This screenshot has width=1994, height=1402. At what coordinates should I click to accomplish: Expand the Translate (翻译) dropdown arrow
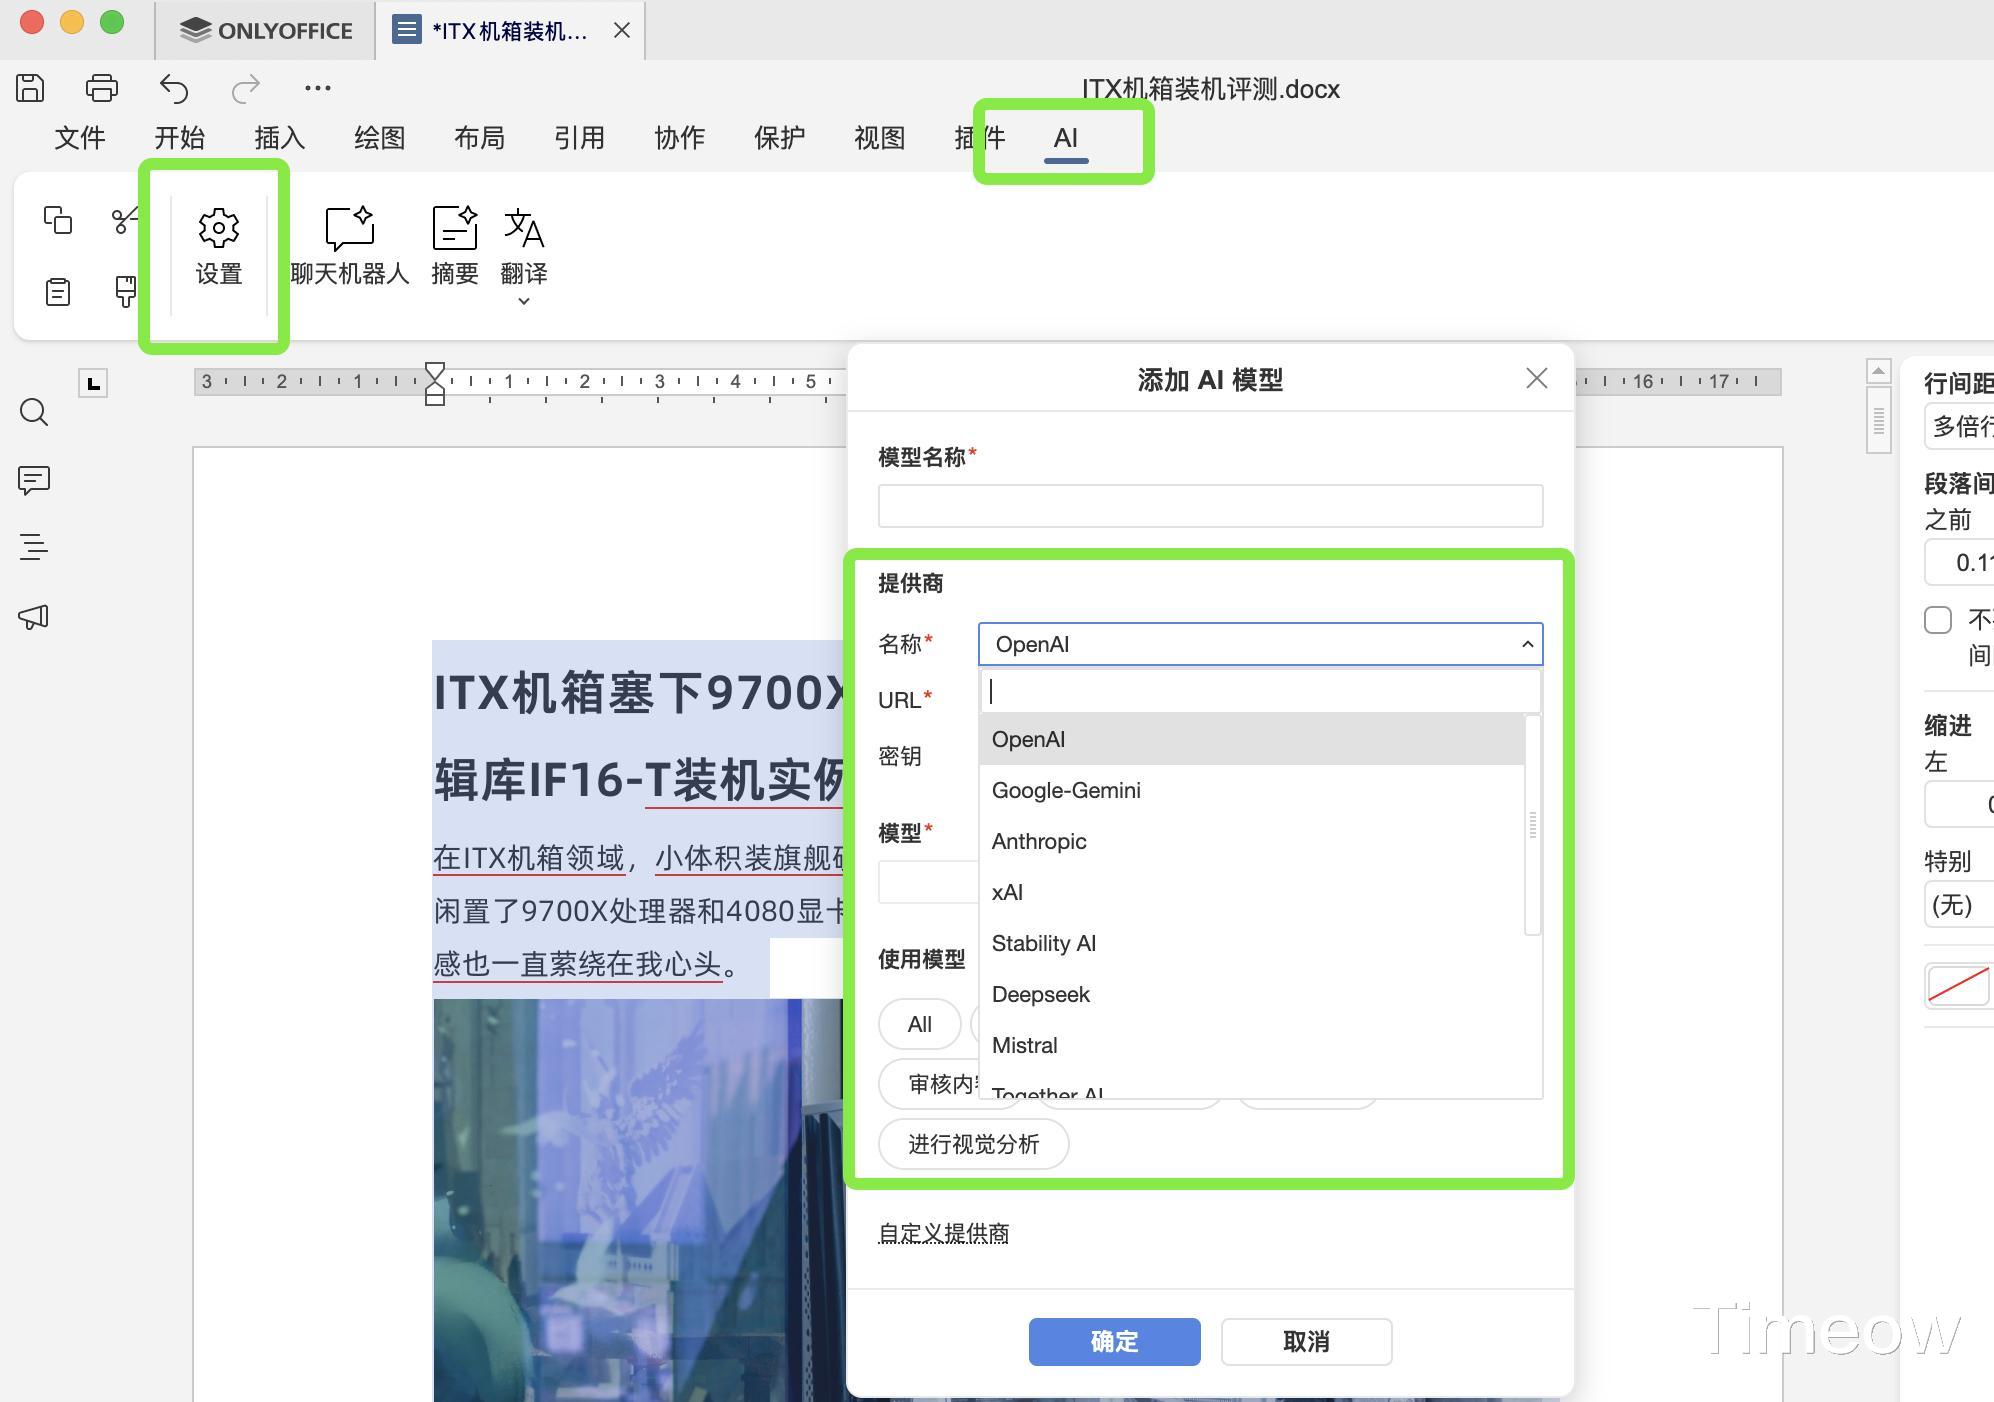tap(523, 301)
